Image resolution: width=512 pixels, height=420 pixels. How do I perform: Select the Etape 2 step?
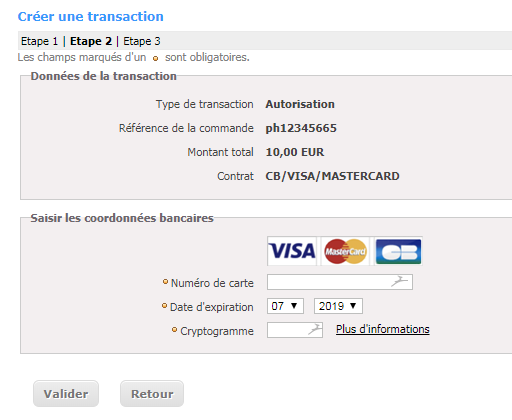tap(91, 41)
